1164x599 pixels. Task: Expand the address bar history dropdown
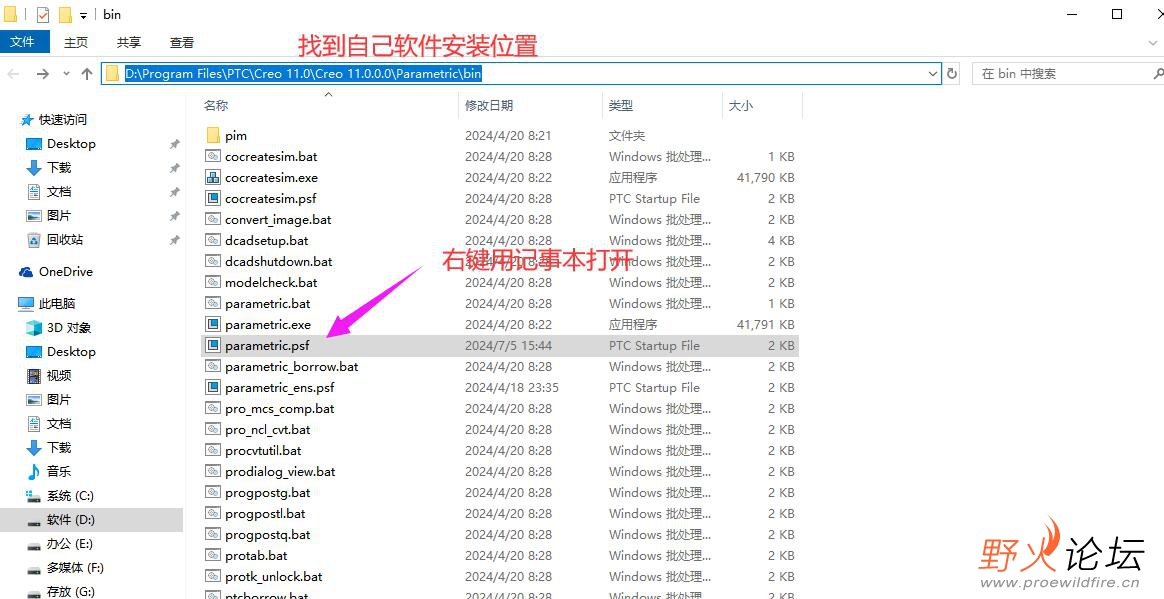click(x=933, y=73)
